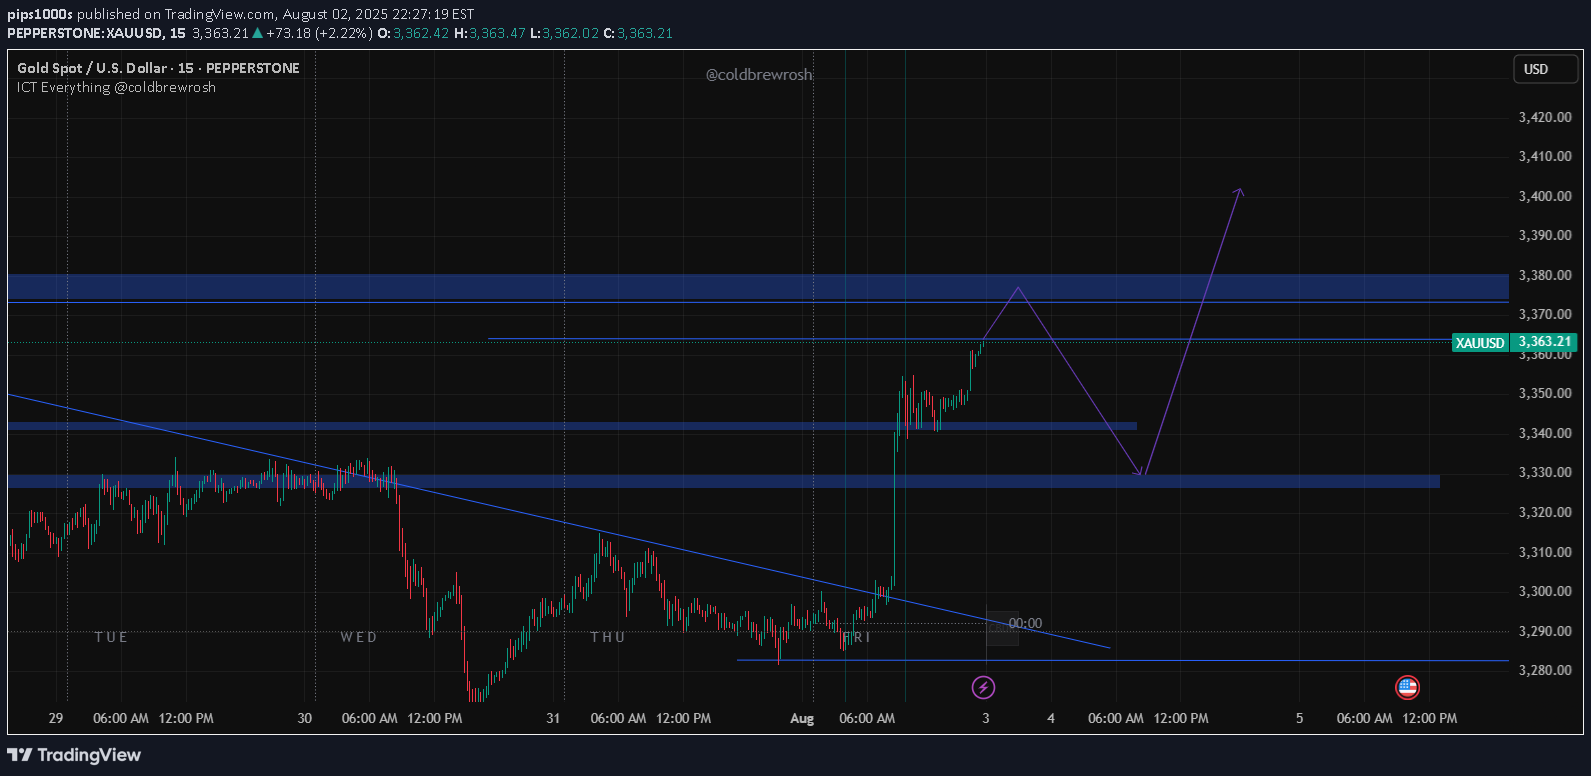Click the Gold Spot / U.S. Dollar chart title
Image resolution: width=1591 pixels, height=776 pixels.
click(158, 68)
